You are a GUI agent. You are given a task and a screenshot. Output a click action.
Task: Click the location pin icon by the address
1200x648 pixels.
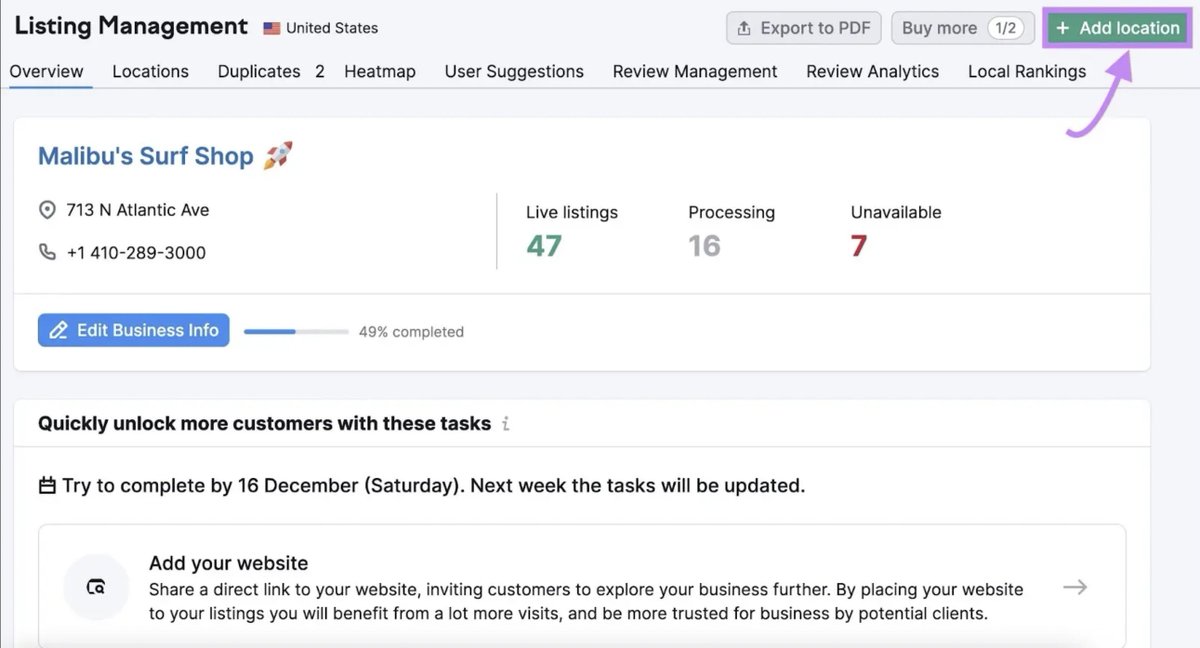[x=47, y=210]
